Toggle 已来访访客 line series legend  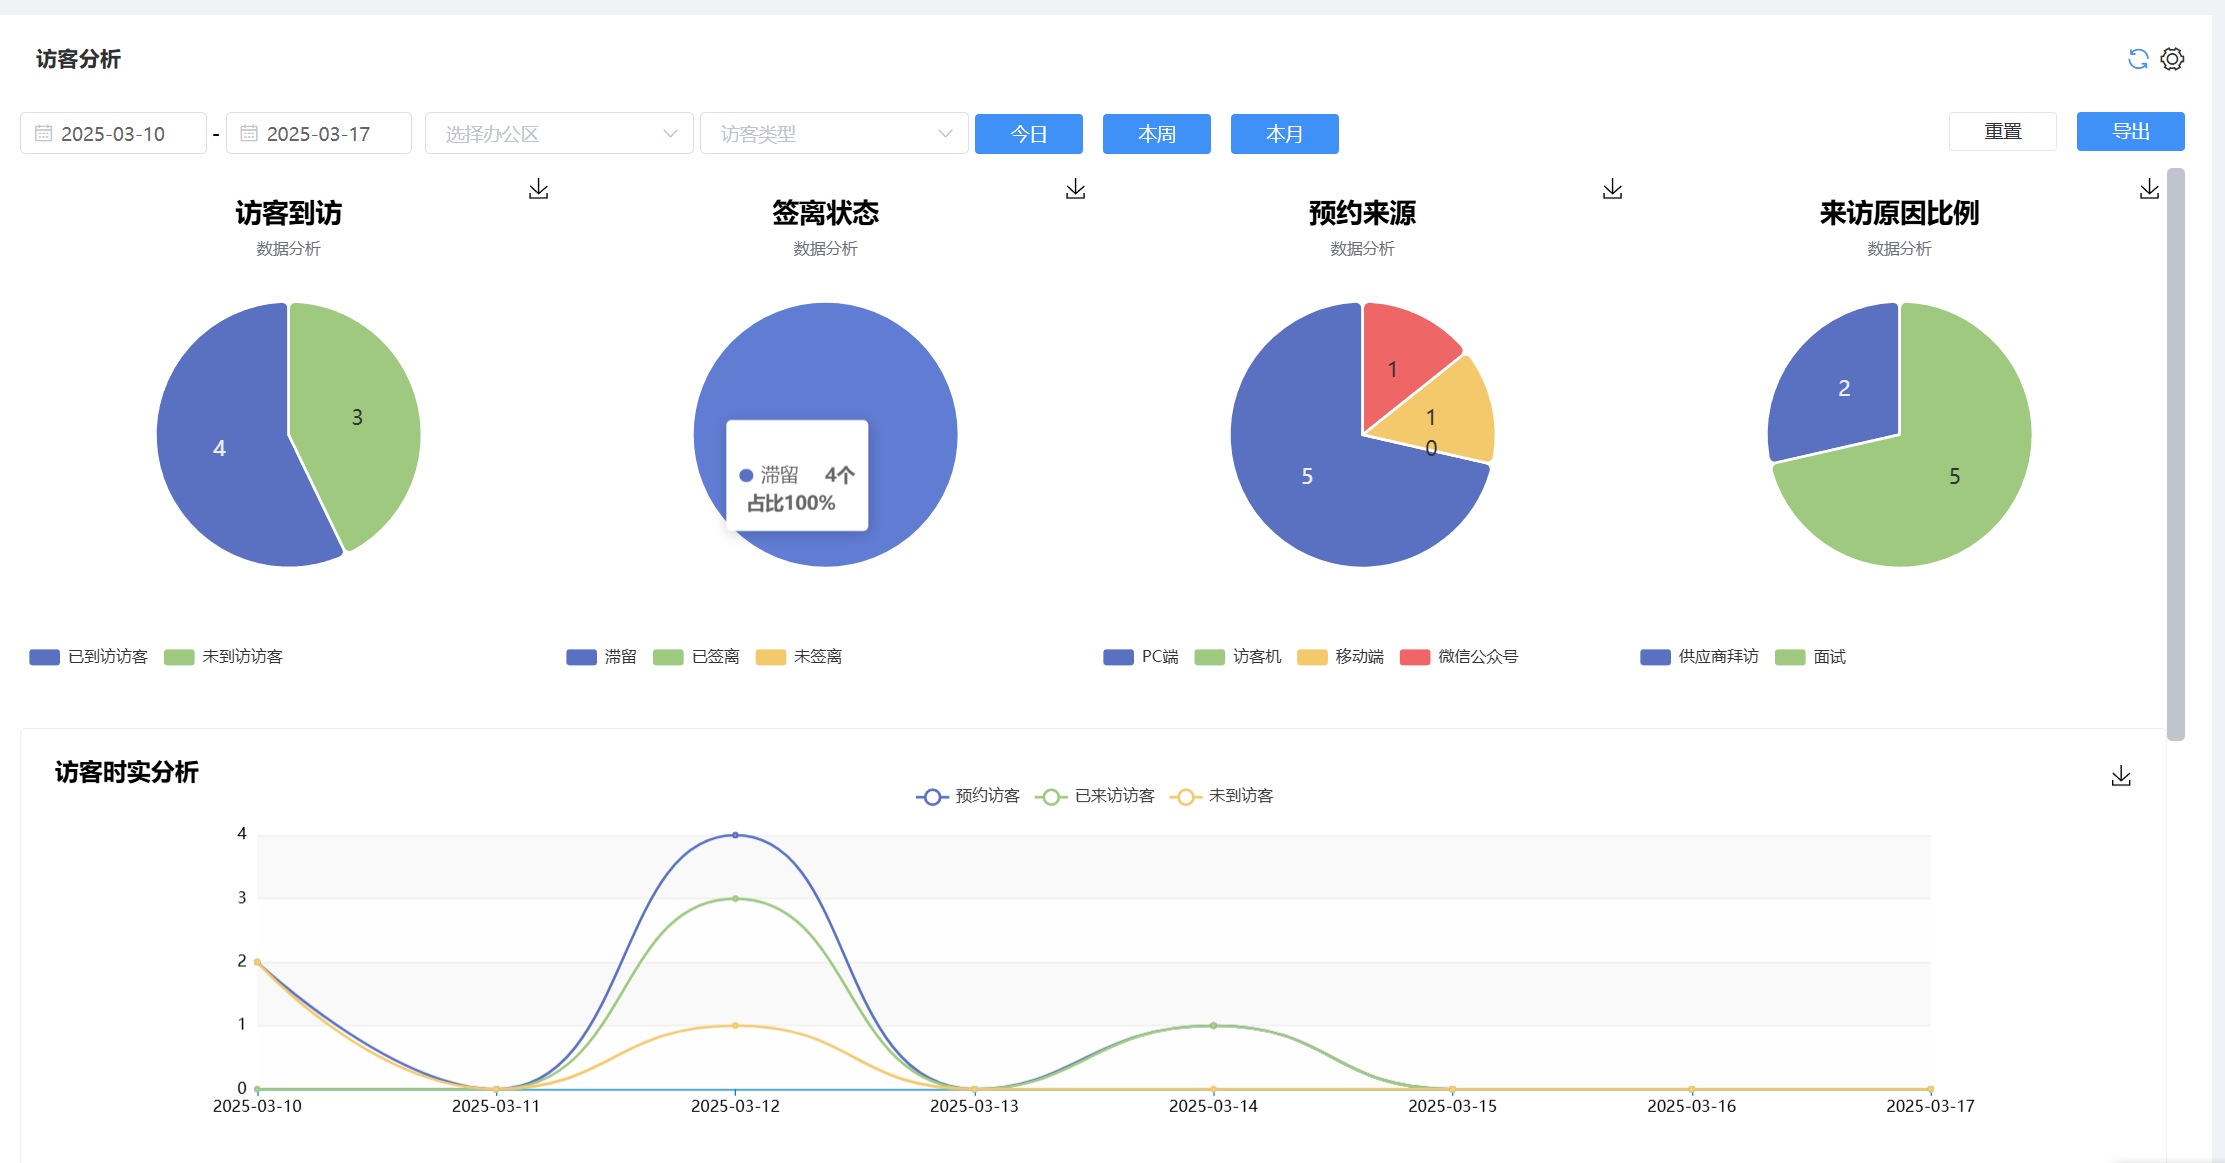[x=1095, y=796]
